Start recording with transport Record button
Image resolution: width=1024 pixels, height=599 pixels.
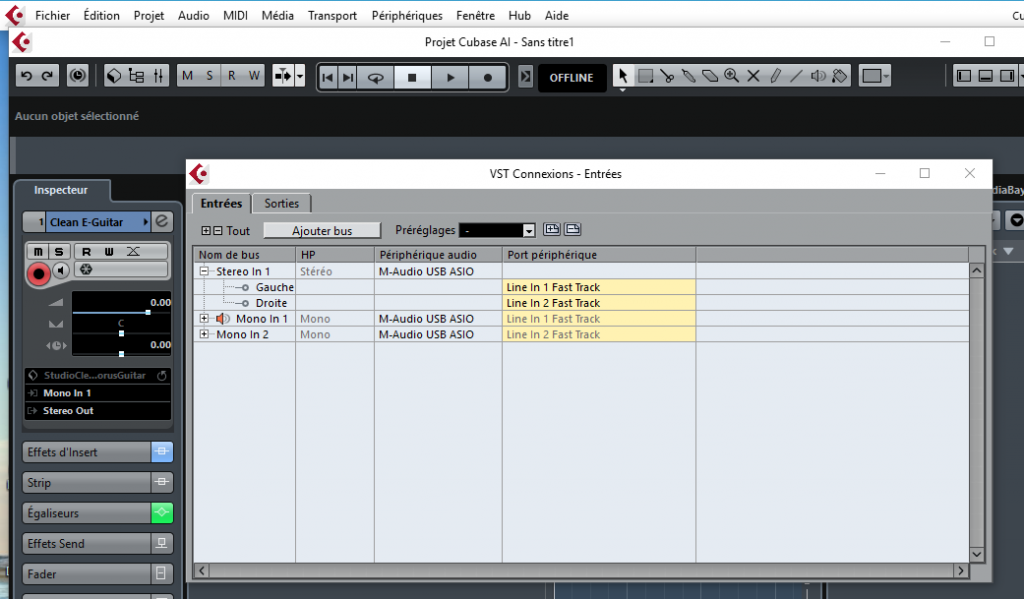point(488,78)
